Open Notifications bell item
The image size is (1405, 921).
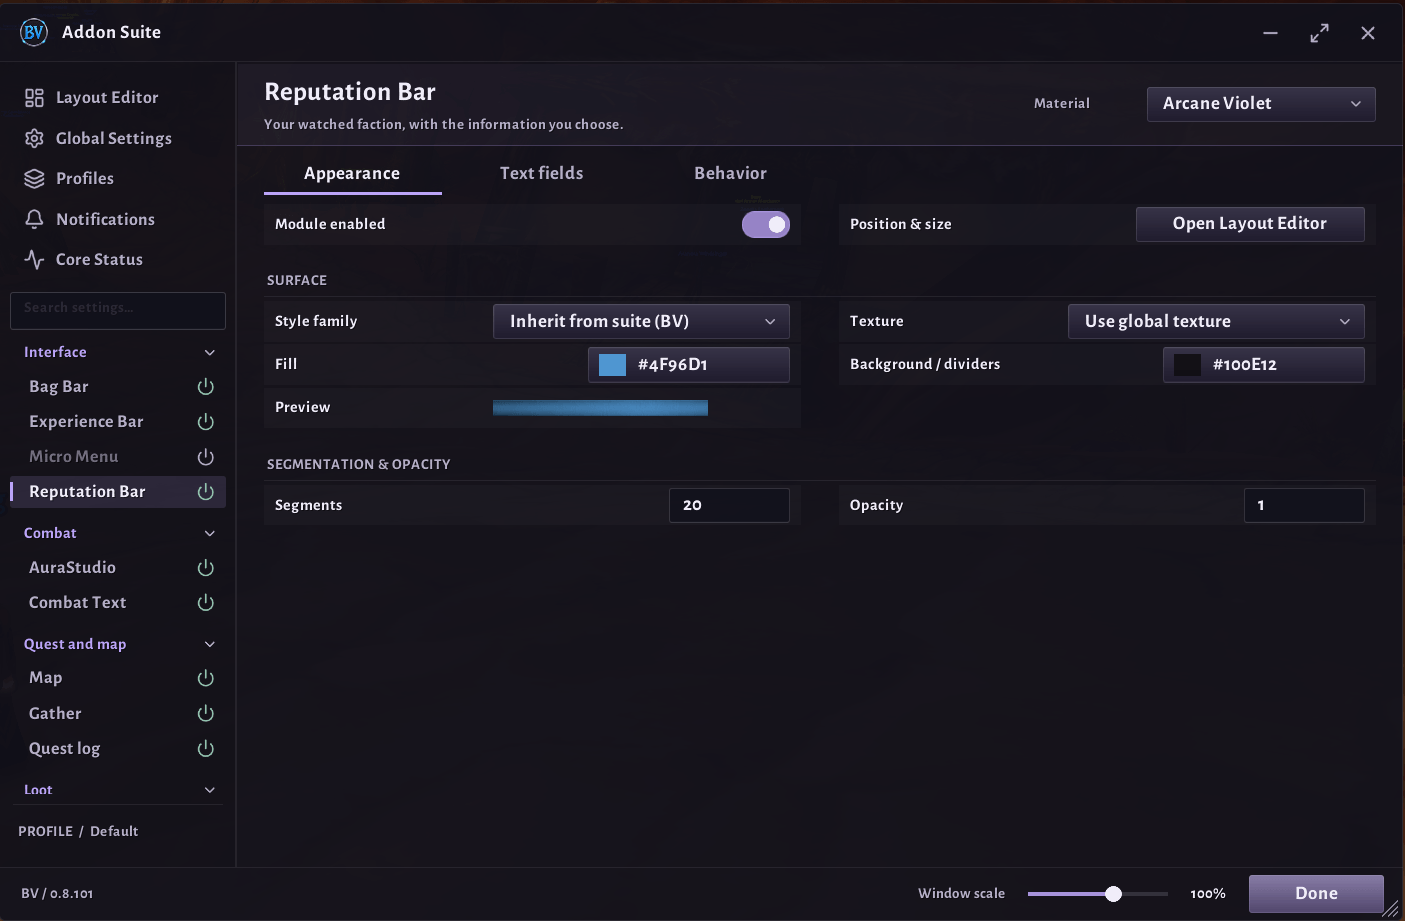[90, 219]
